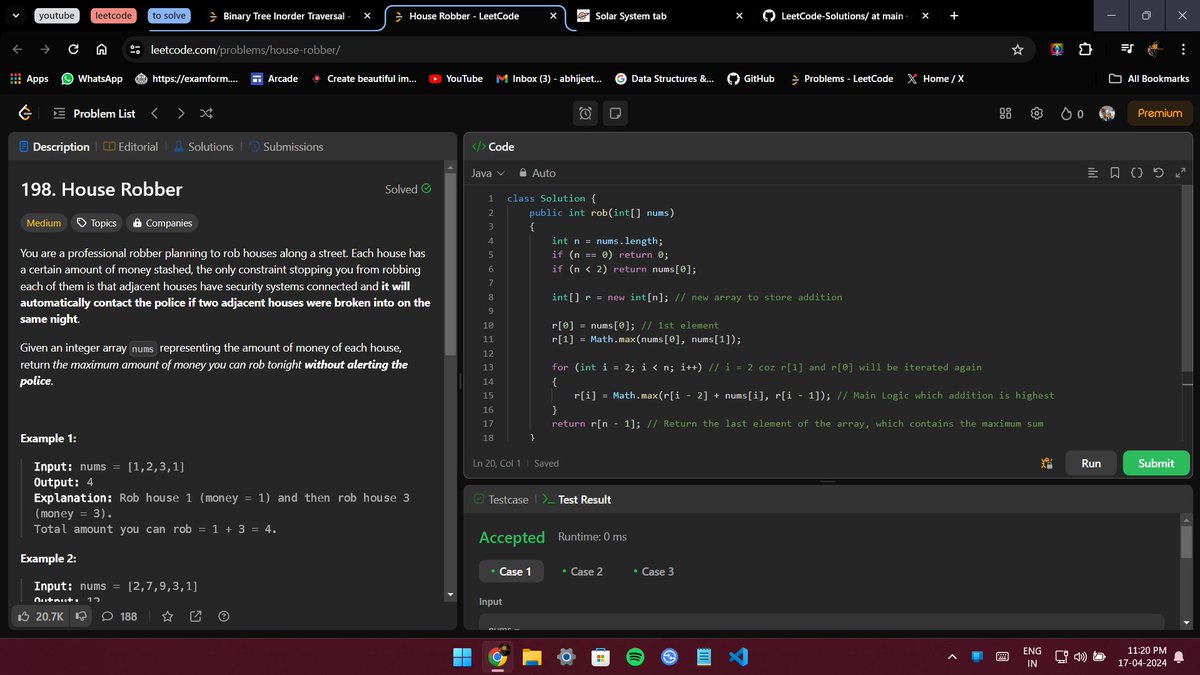
Task: Open the Chrome extensions puzzle icon
Action: (x=1086, y=50)
